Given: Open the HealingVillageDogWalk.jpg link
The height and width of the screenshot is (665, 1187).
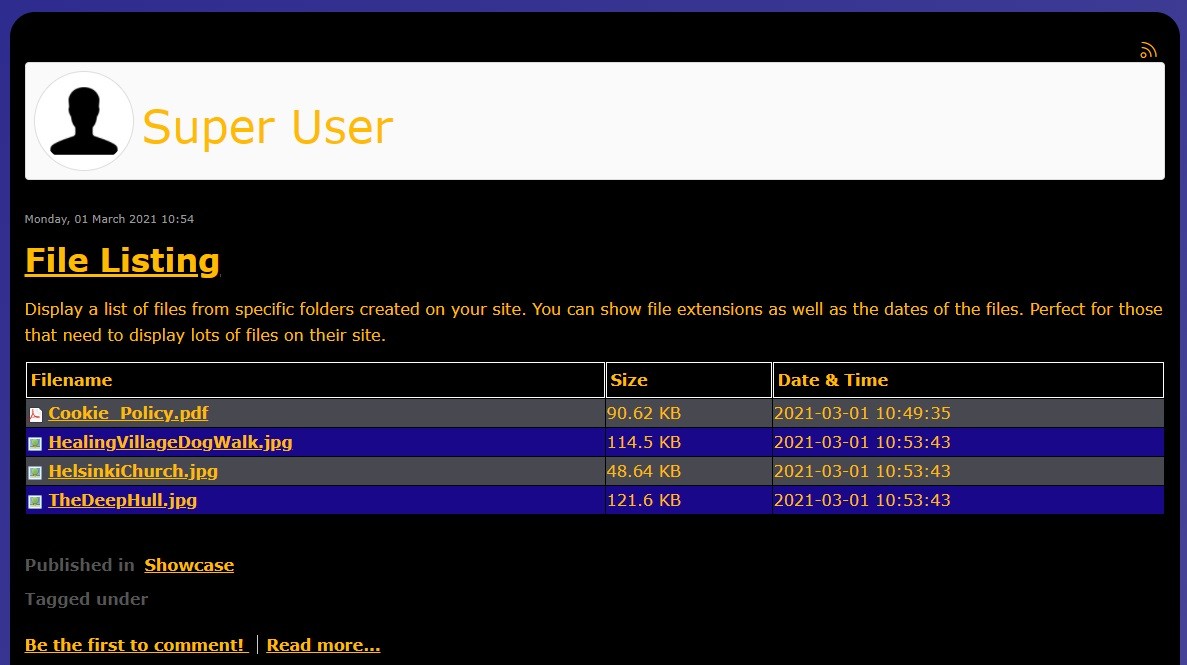Looking at the screenshot, I should click(x=170, y=442).
